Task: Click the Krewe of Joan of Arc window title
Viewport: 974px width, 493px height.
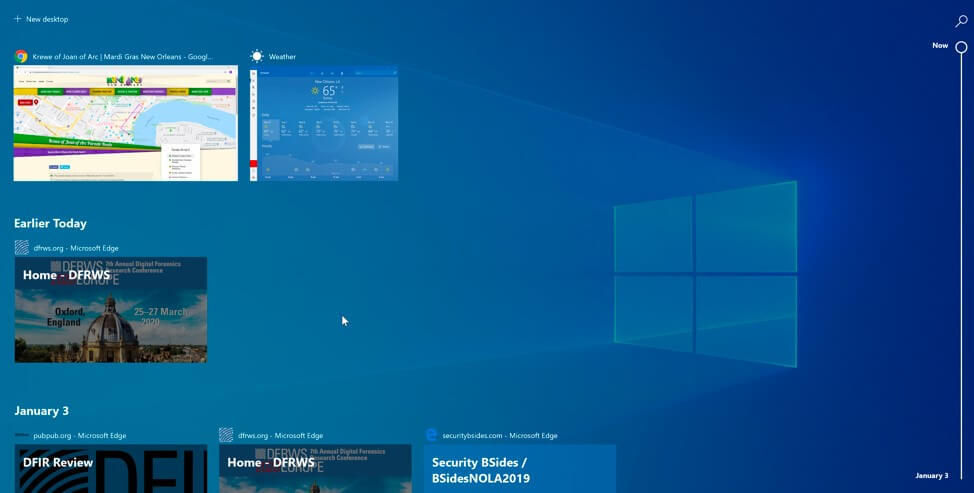Action: [x=122, y=57]
